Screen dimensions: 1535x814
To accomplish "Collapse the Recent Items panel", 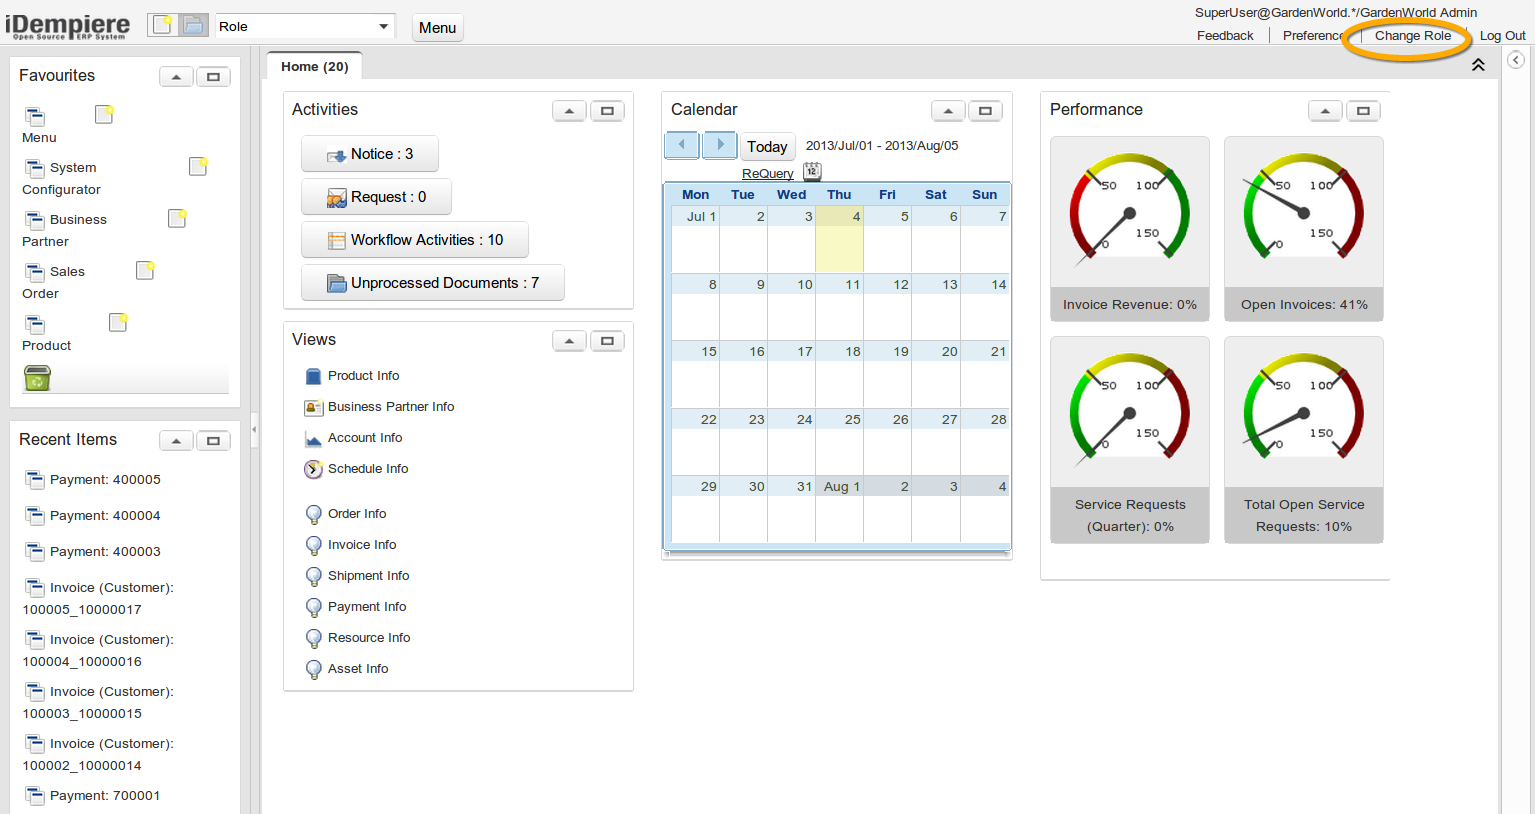I will click(176, 441).
